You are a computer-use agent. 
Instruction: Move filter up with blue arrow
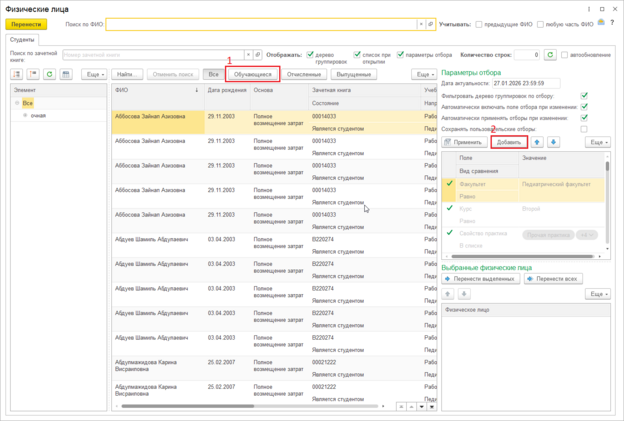pyautogui.click(x=538, y=143)
